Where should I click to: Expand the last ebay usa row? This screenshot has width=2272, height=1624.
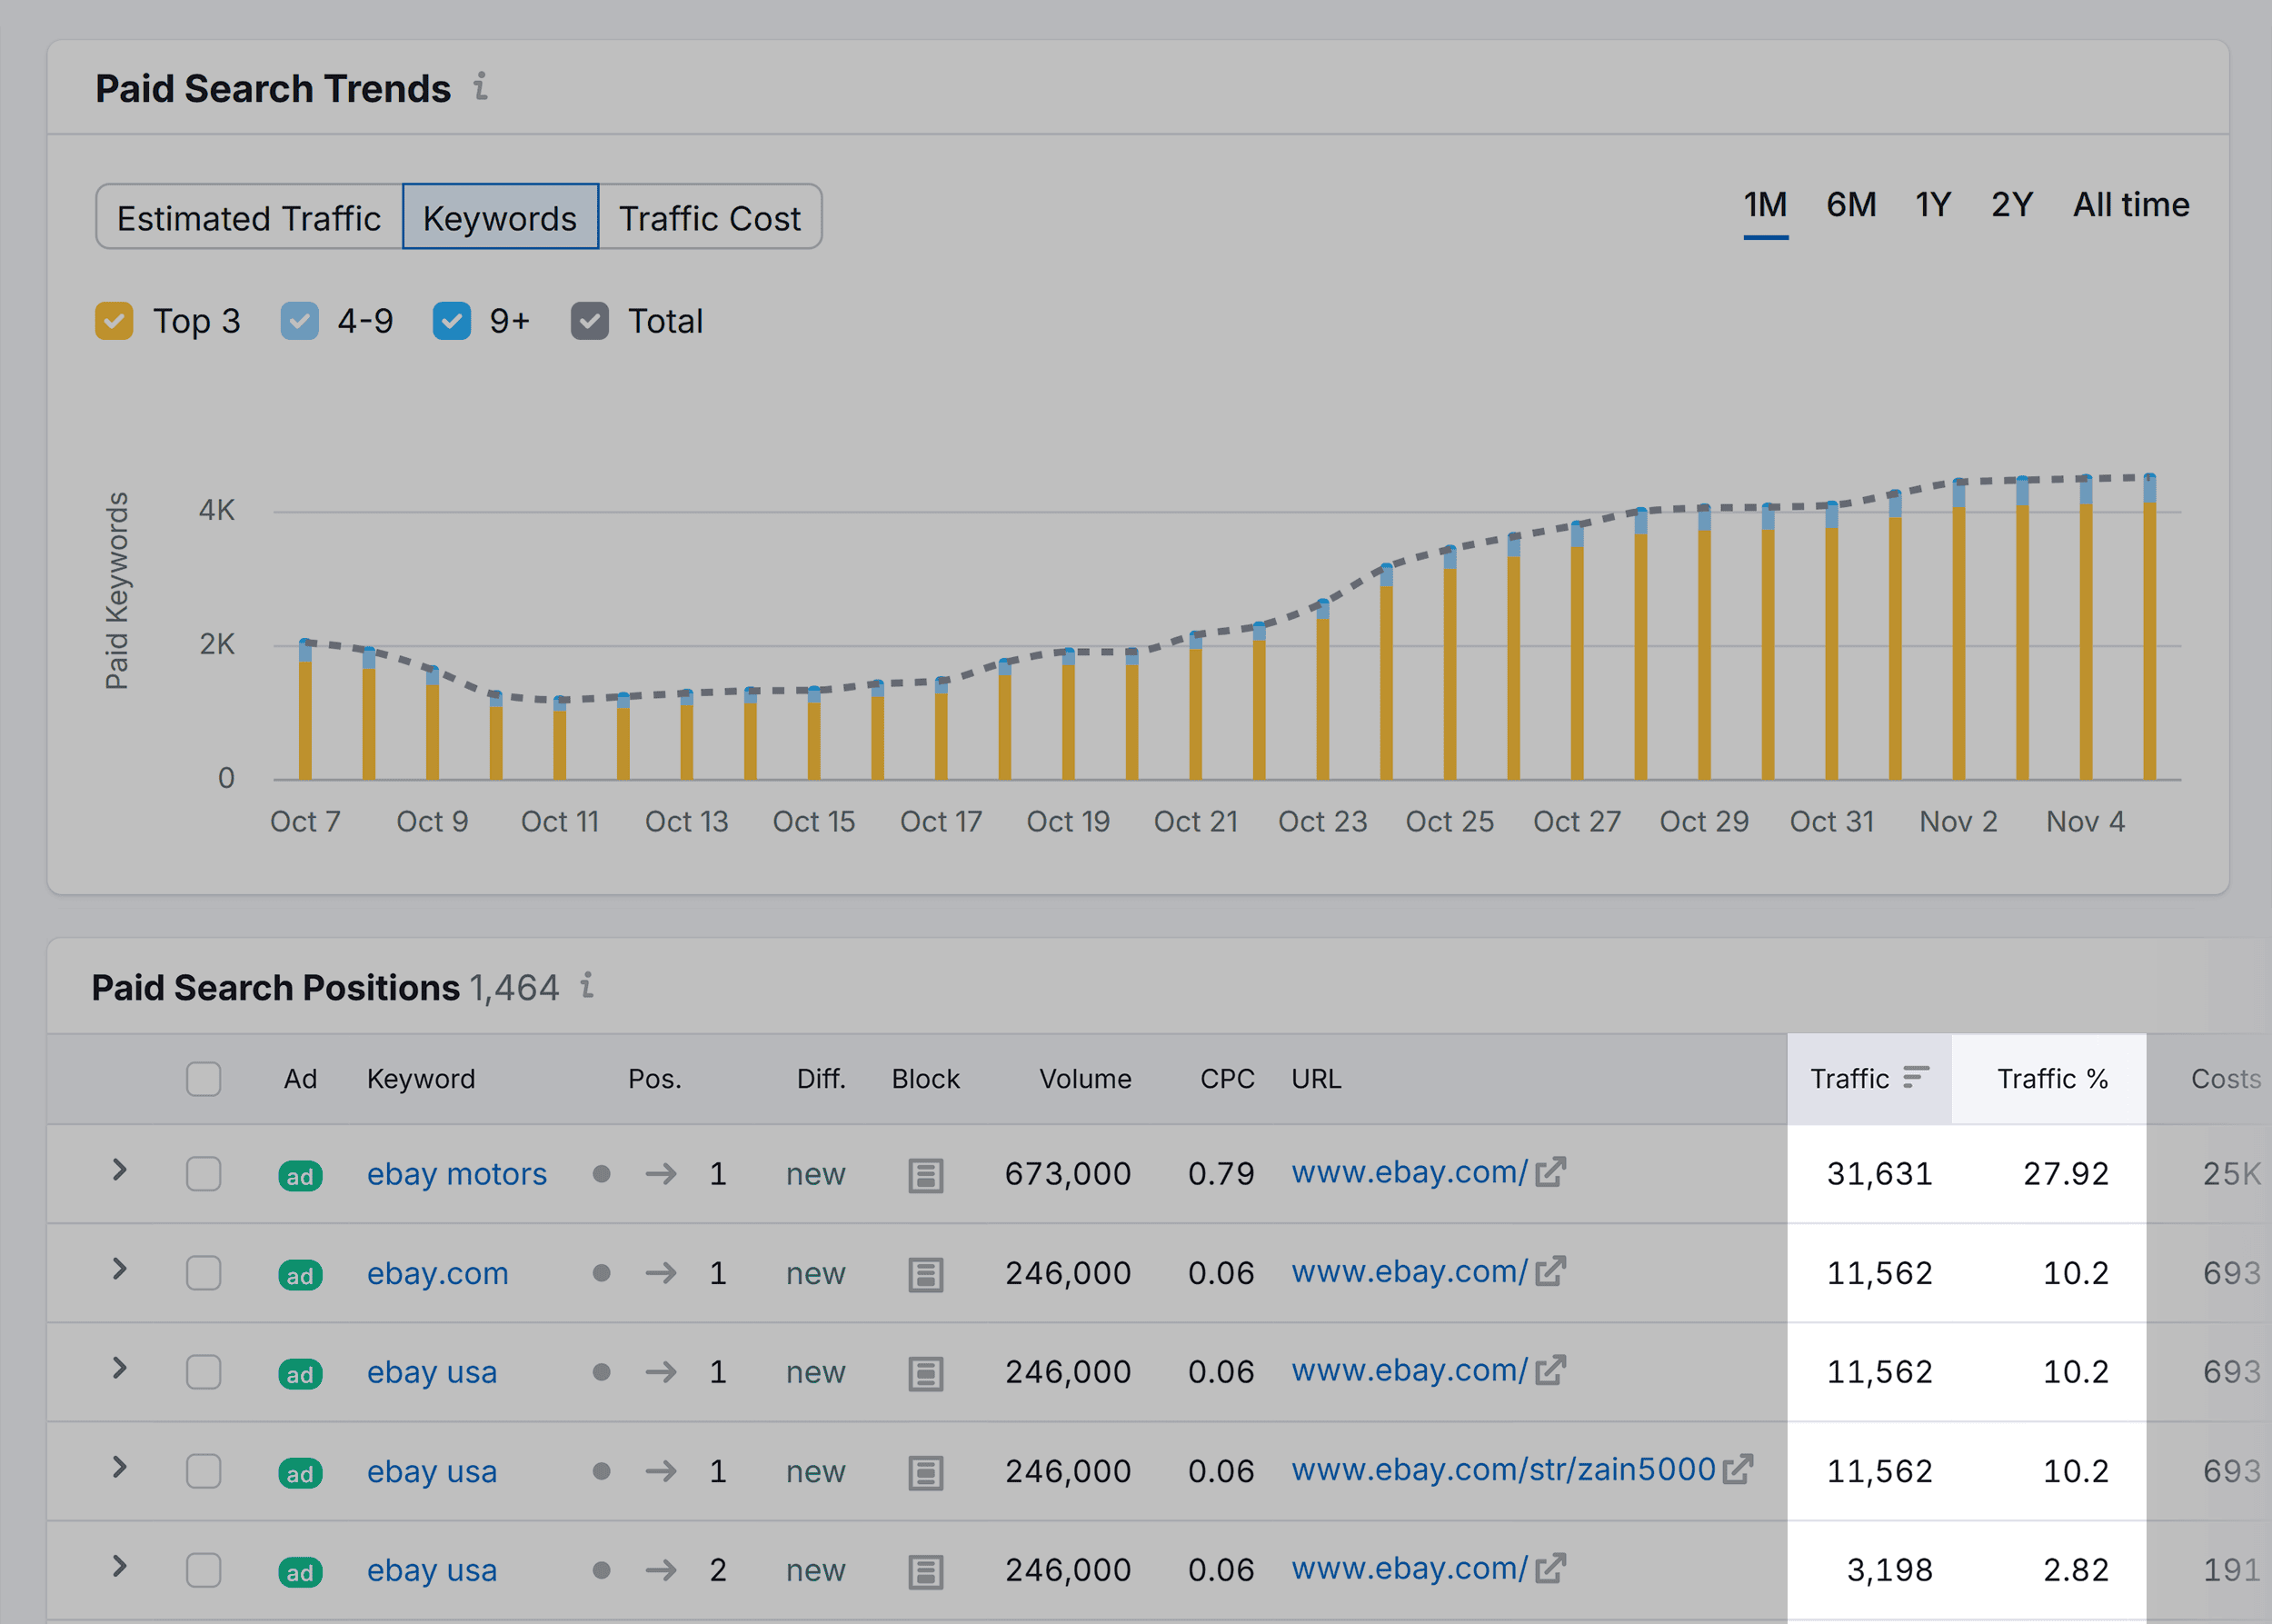click(x=119, y=1570)
